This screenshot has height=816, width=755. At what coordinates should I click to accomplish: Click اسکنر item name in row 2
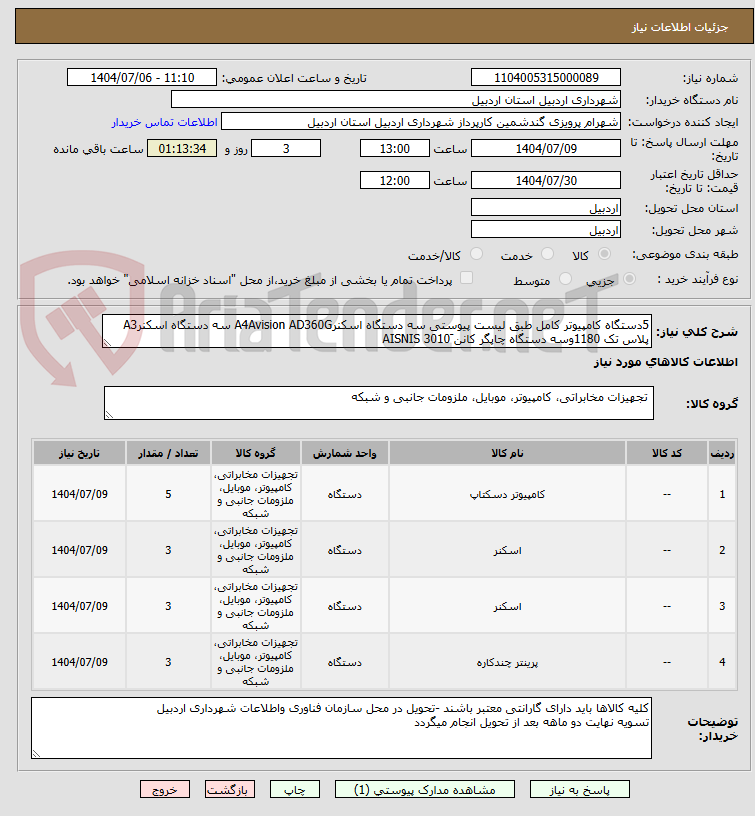(507, 550)
